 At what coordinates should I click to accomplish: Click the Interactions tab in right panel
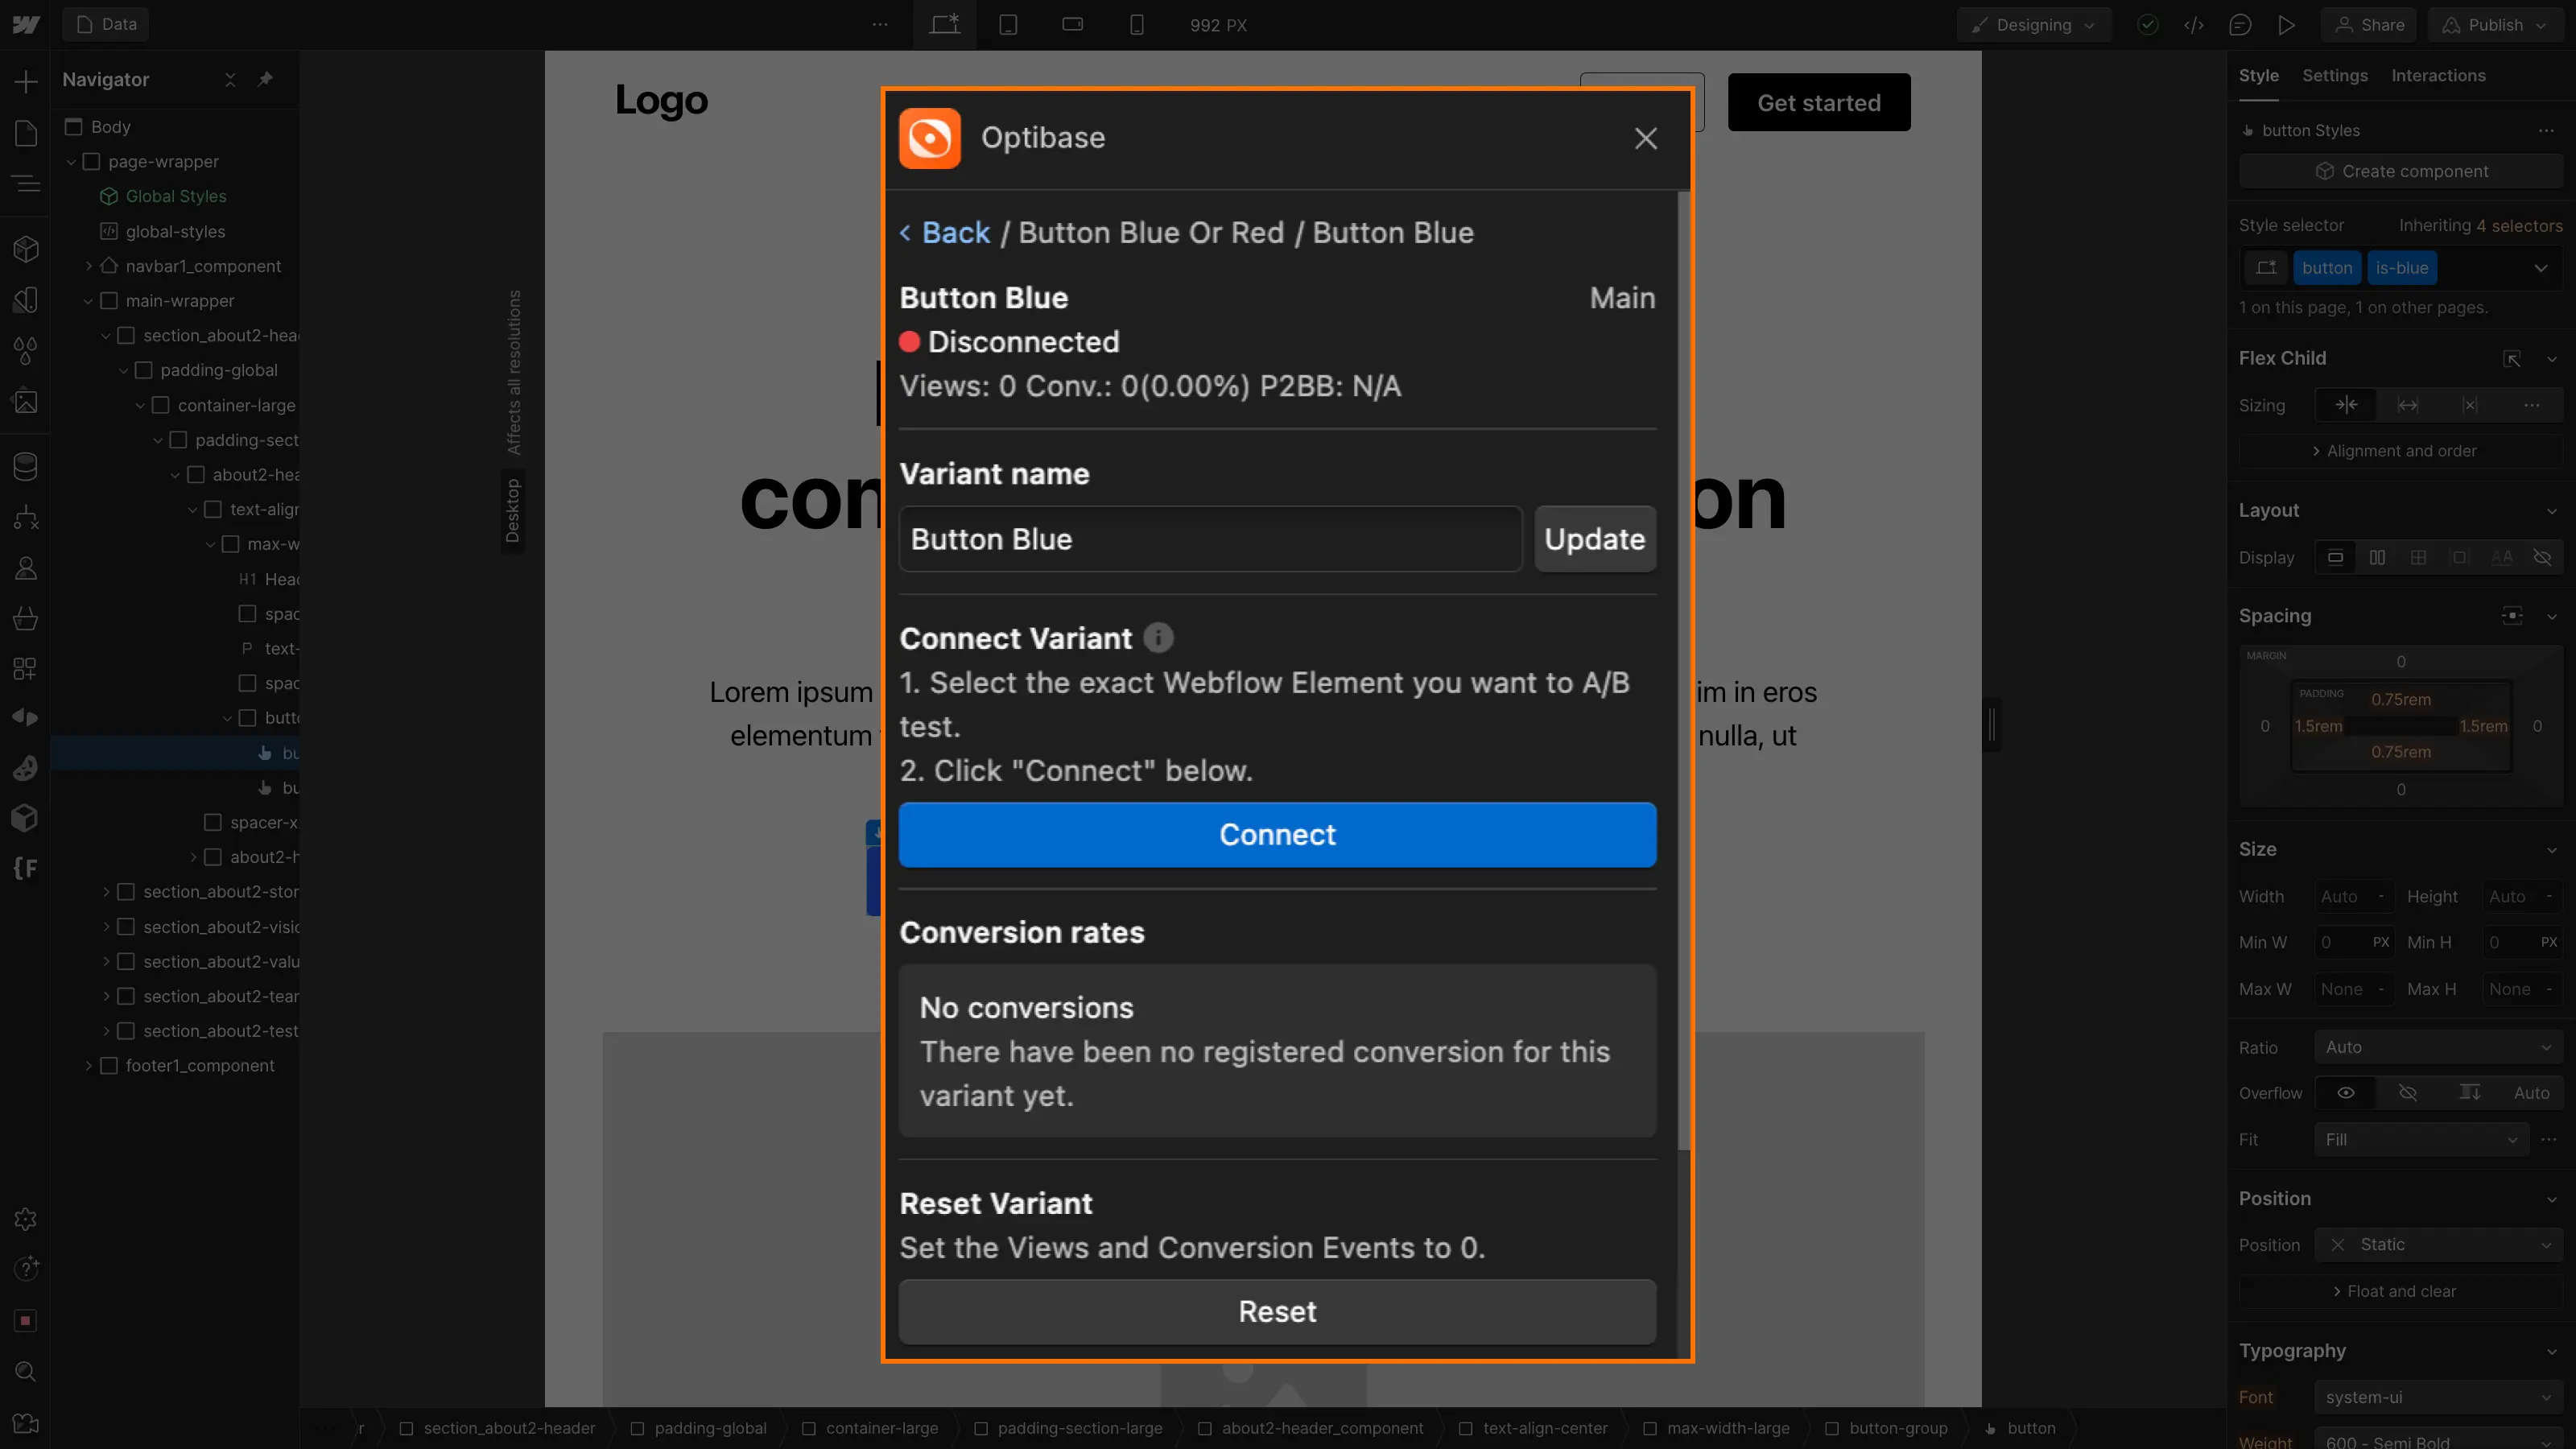pyautogui.click(x=2438, y=74)
